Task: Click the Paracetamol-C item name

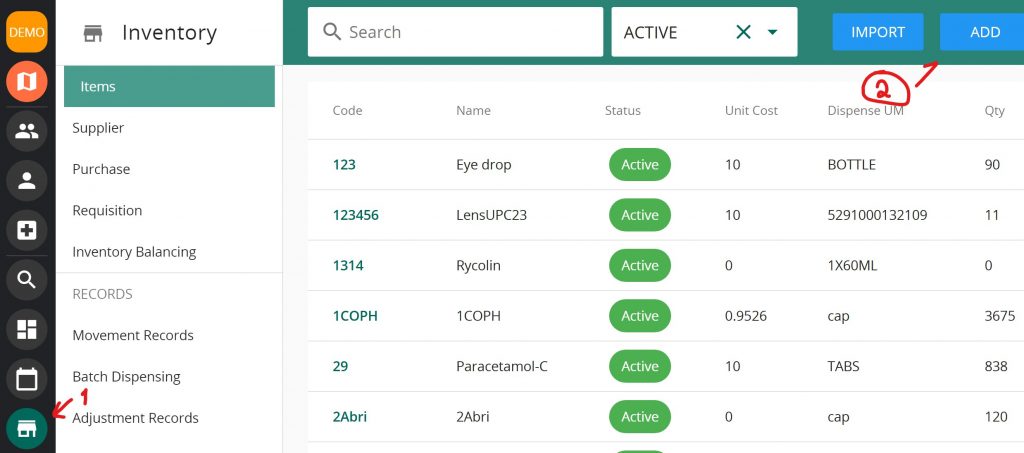Action: pos(502,366)
